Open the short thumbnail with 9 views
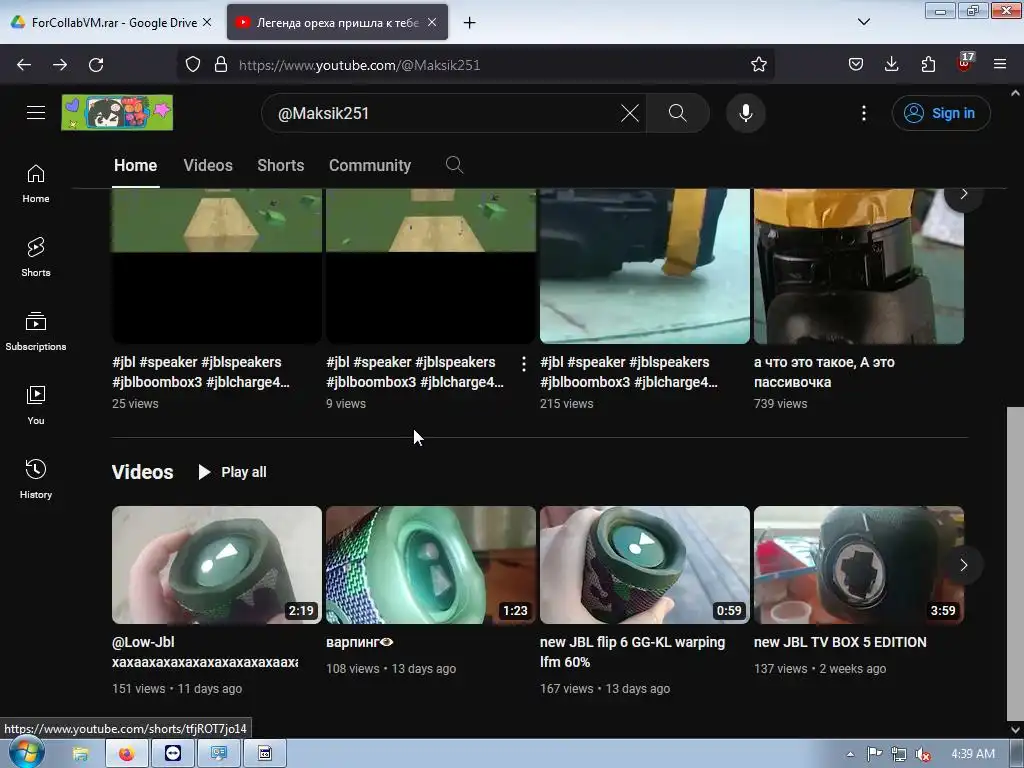This screenshot has width=1024, height=768. point(431,266)
